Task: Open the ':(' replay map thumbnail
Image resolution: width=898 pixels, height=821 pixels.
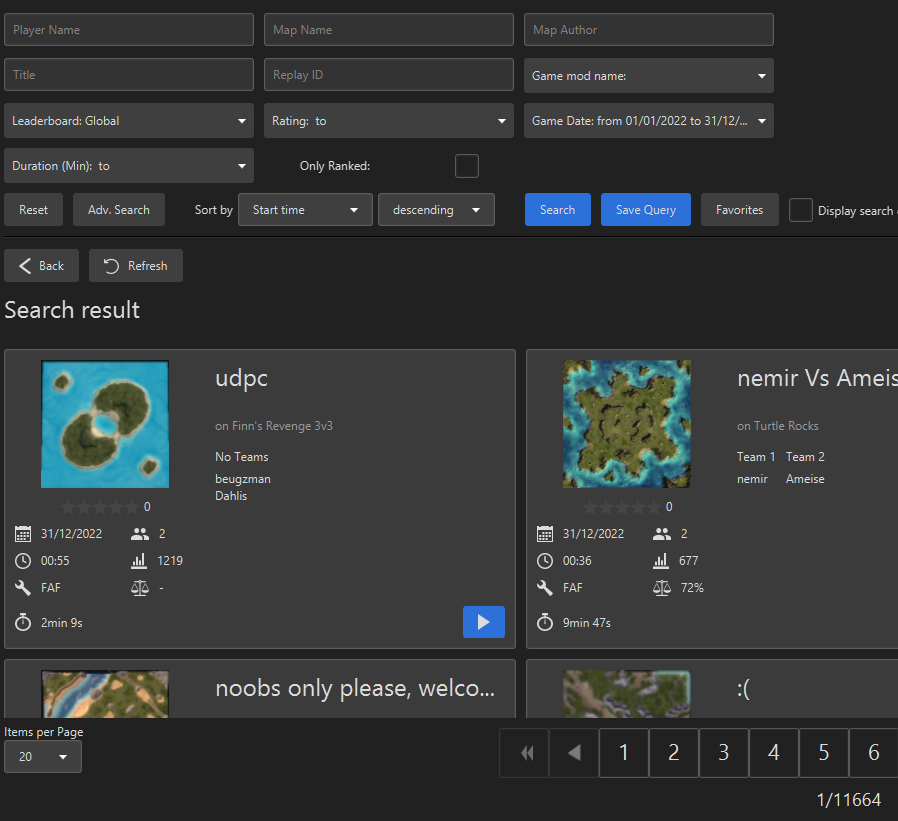Action: (x=627, y=693)
